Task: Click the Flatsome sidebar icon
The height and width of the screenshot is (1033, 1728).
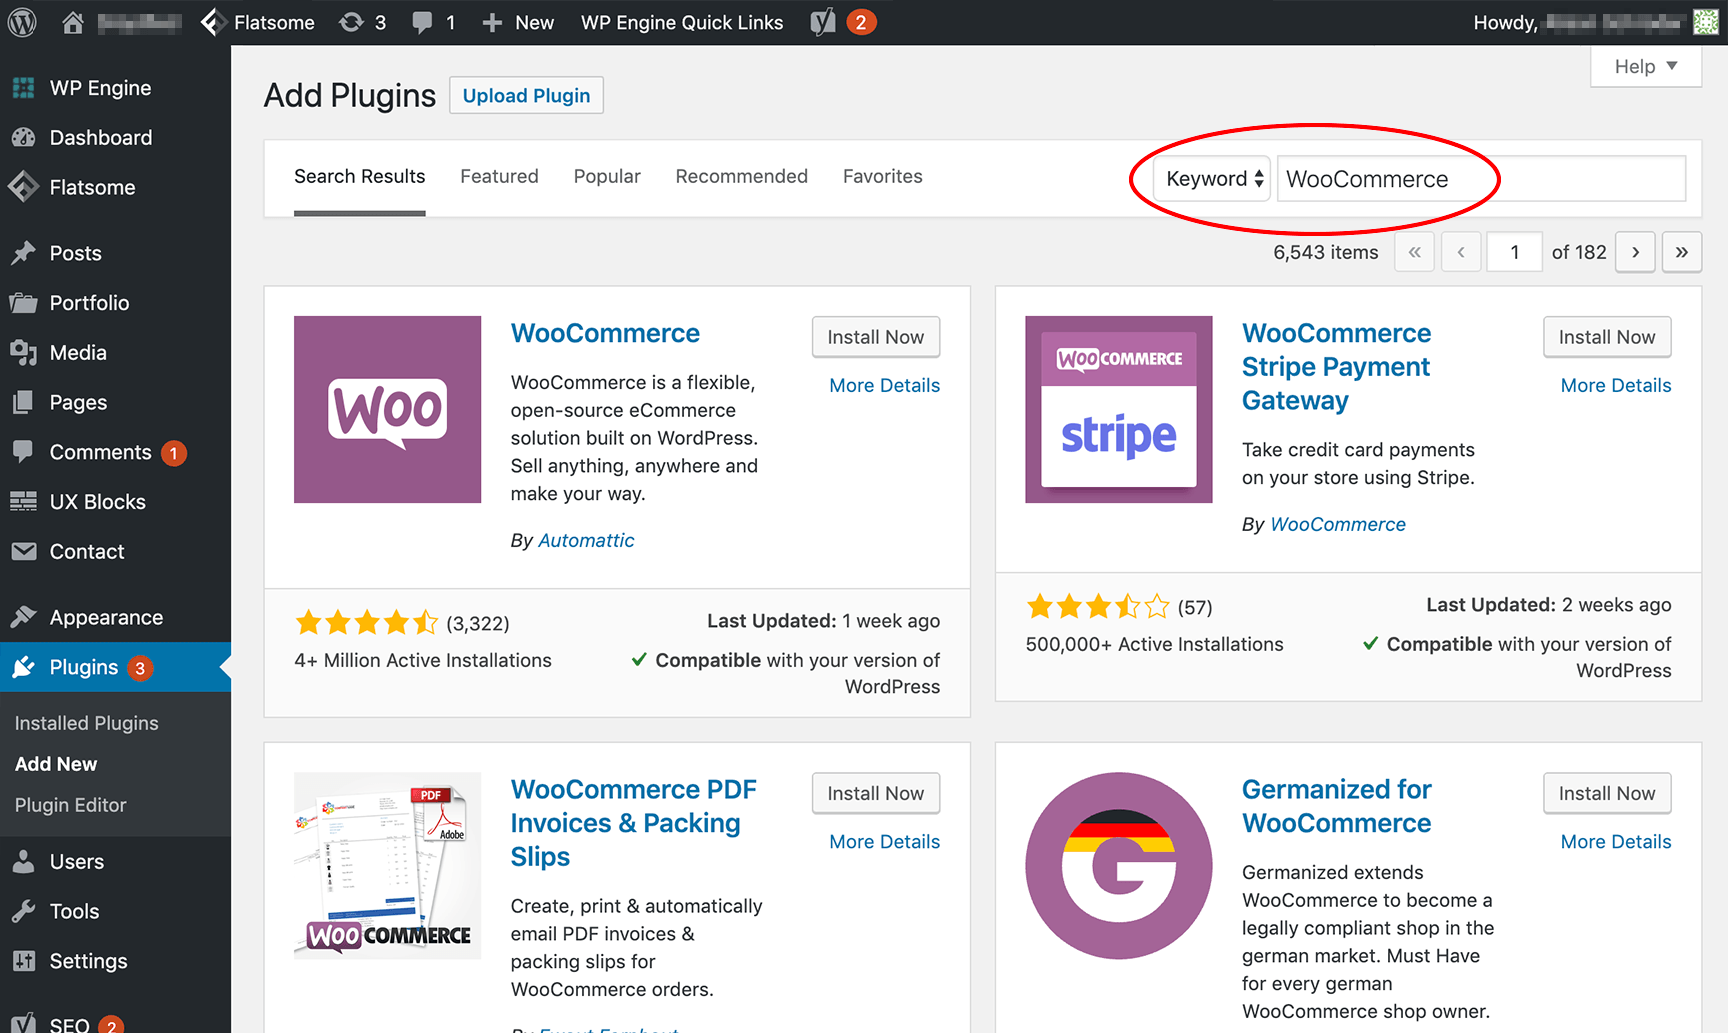Action: point(23,187)
